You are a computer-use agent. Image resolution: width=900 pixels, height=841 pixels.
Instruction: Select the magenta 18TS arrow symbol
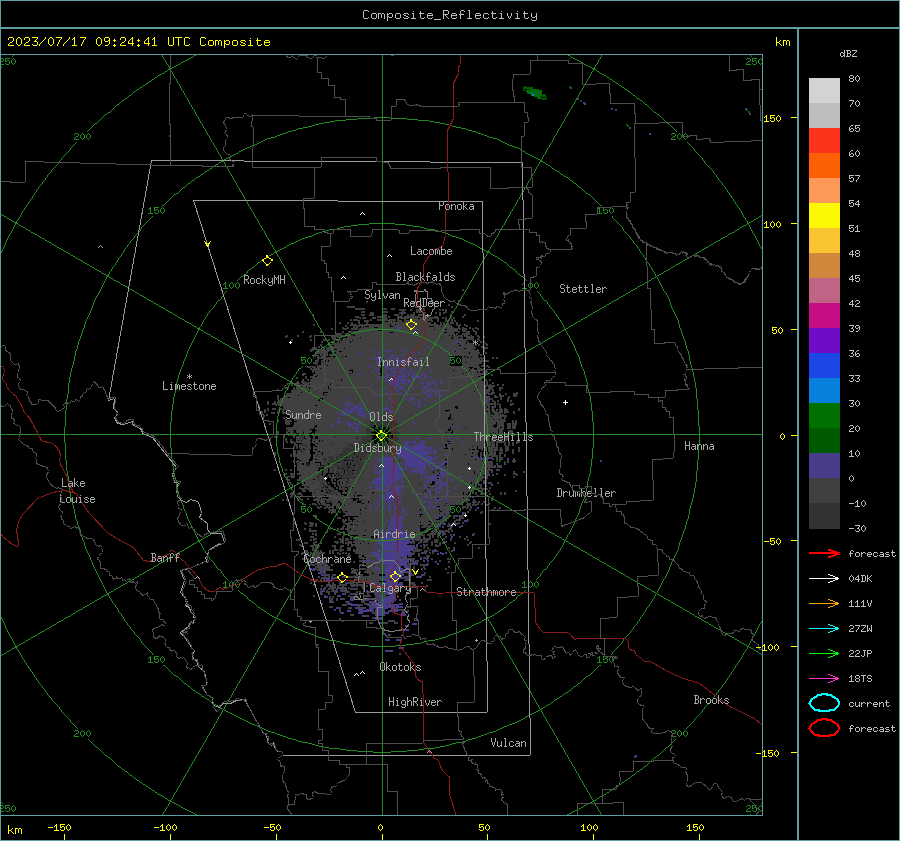click(x=824, y=679)
